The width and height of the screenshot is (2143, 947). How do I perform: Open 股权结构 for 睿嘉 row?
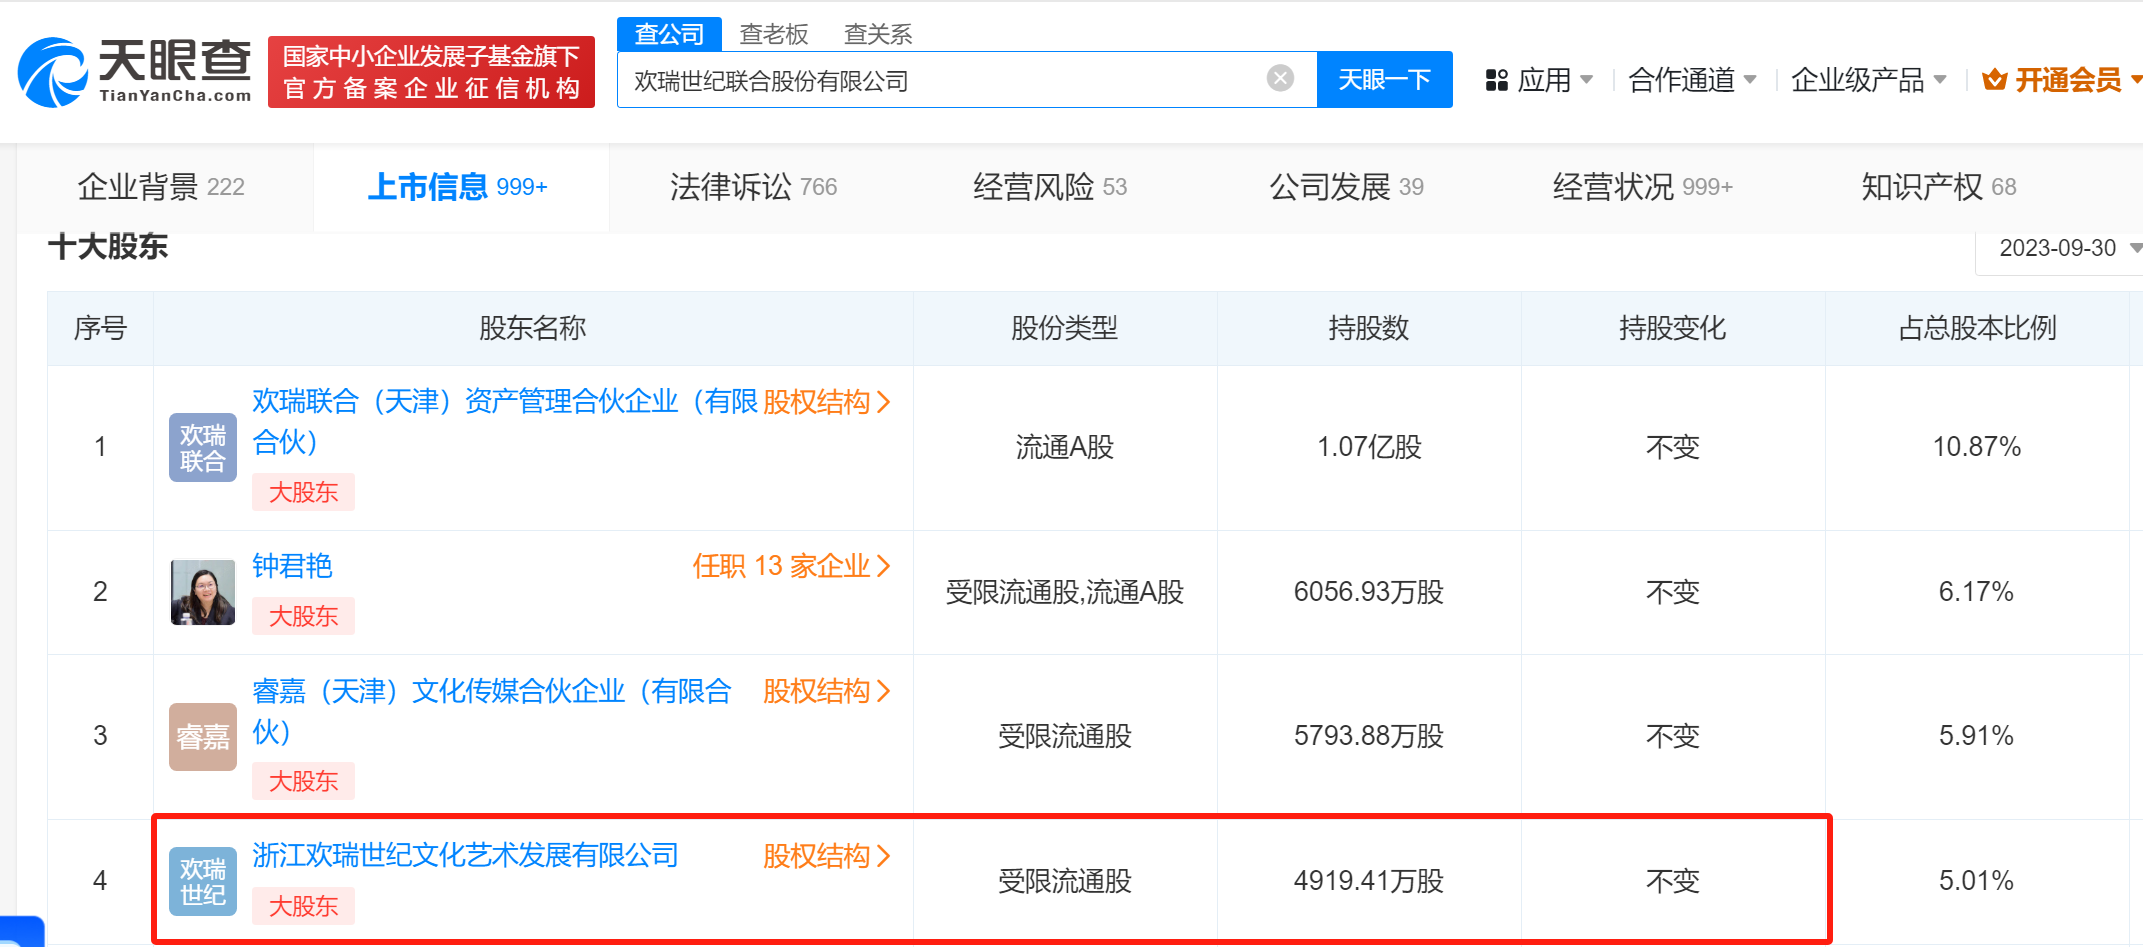[x=827, y=691]
